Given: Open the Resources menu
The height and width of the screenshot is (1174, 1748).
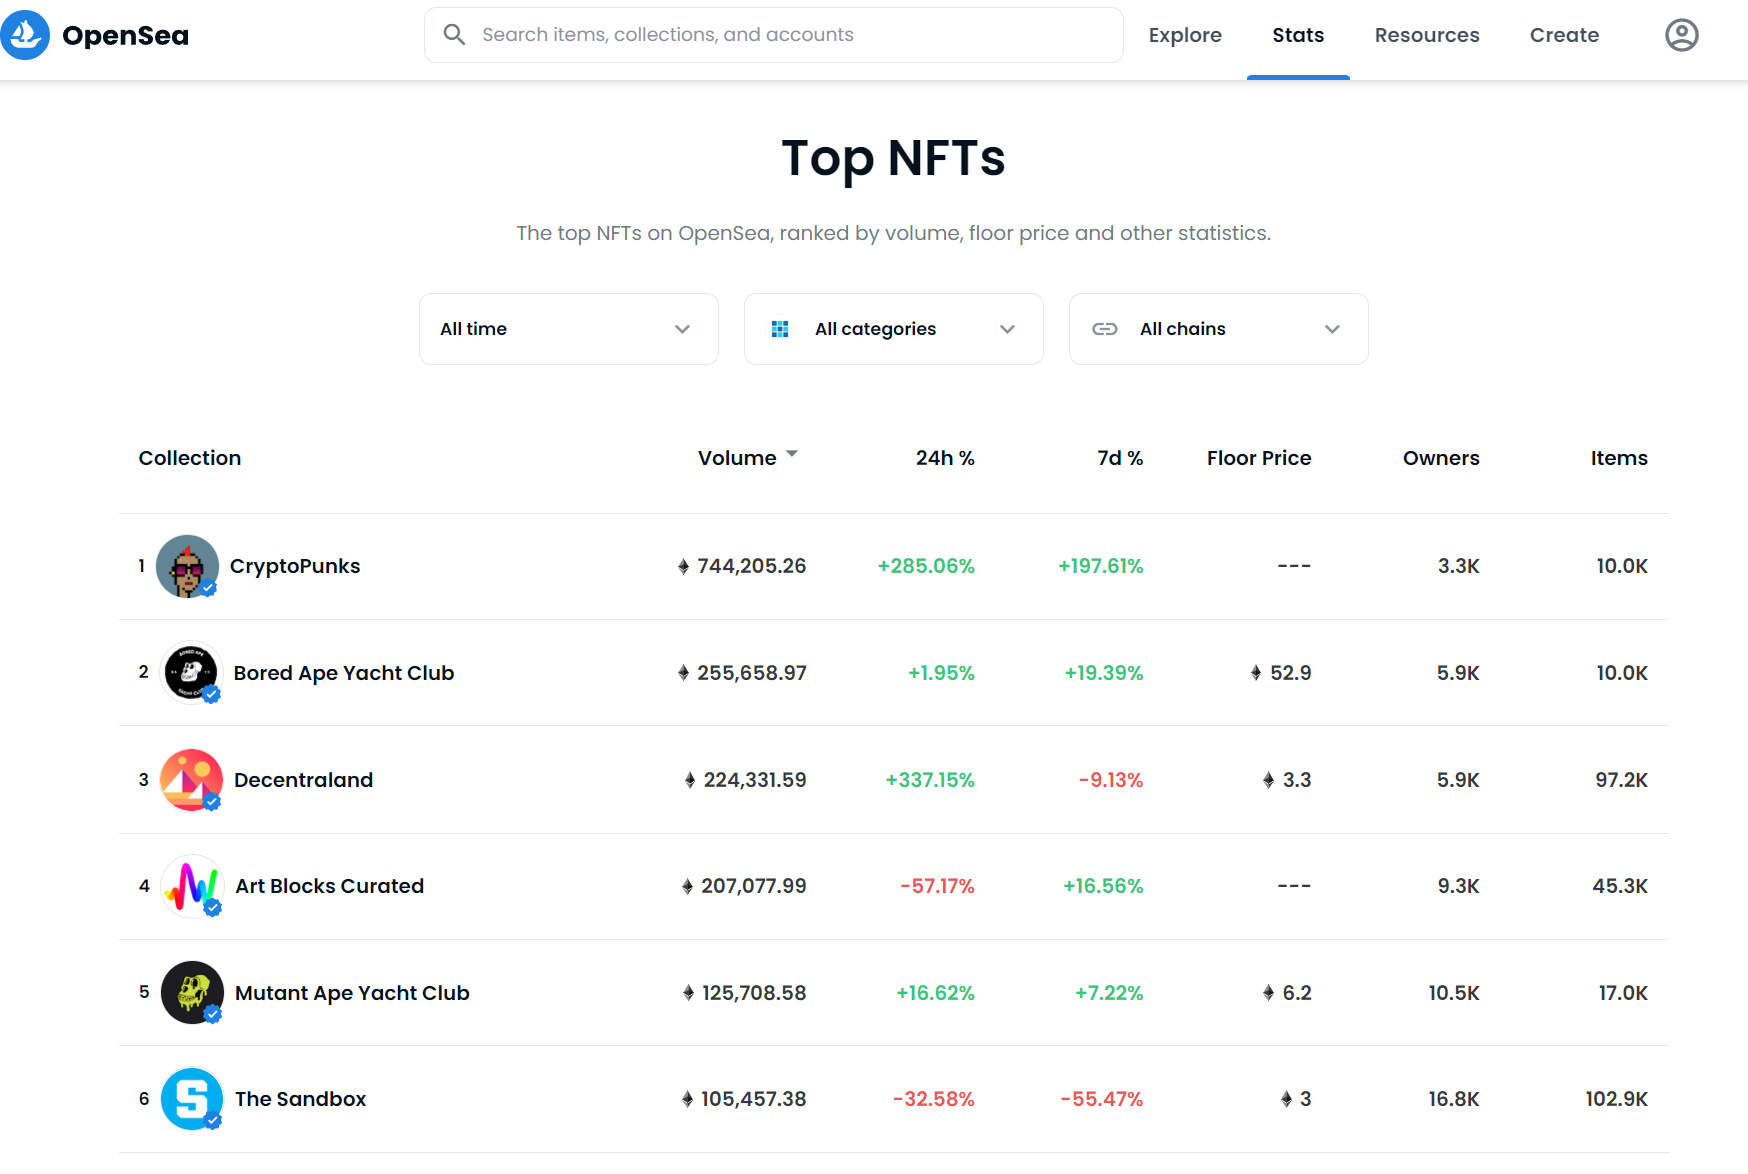Looking at the screenshot, I should point(1427,35).
